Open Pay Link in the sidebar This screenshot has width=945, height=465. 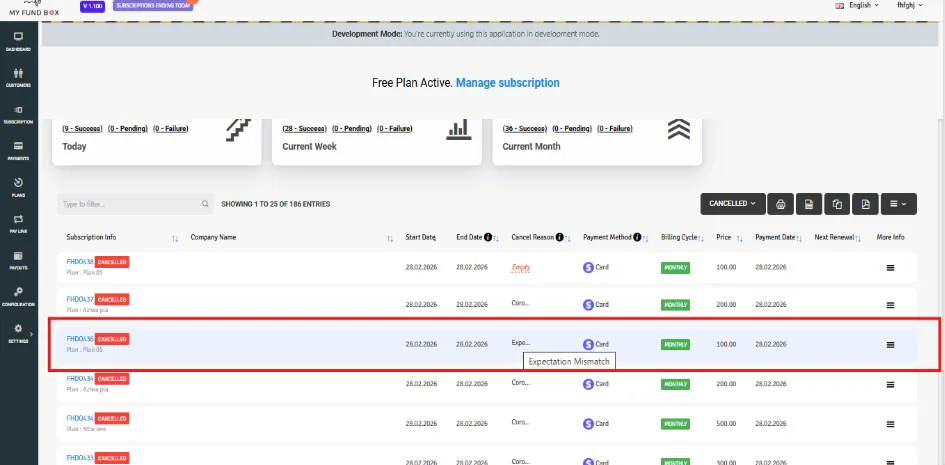[18, 223]
